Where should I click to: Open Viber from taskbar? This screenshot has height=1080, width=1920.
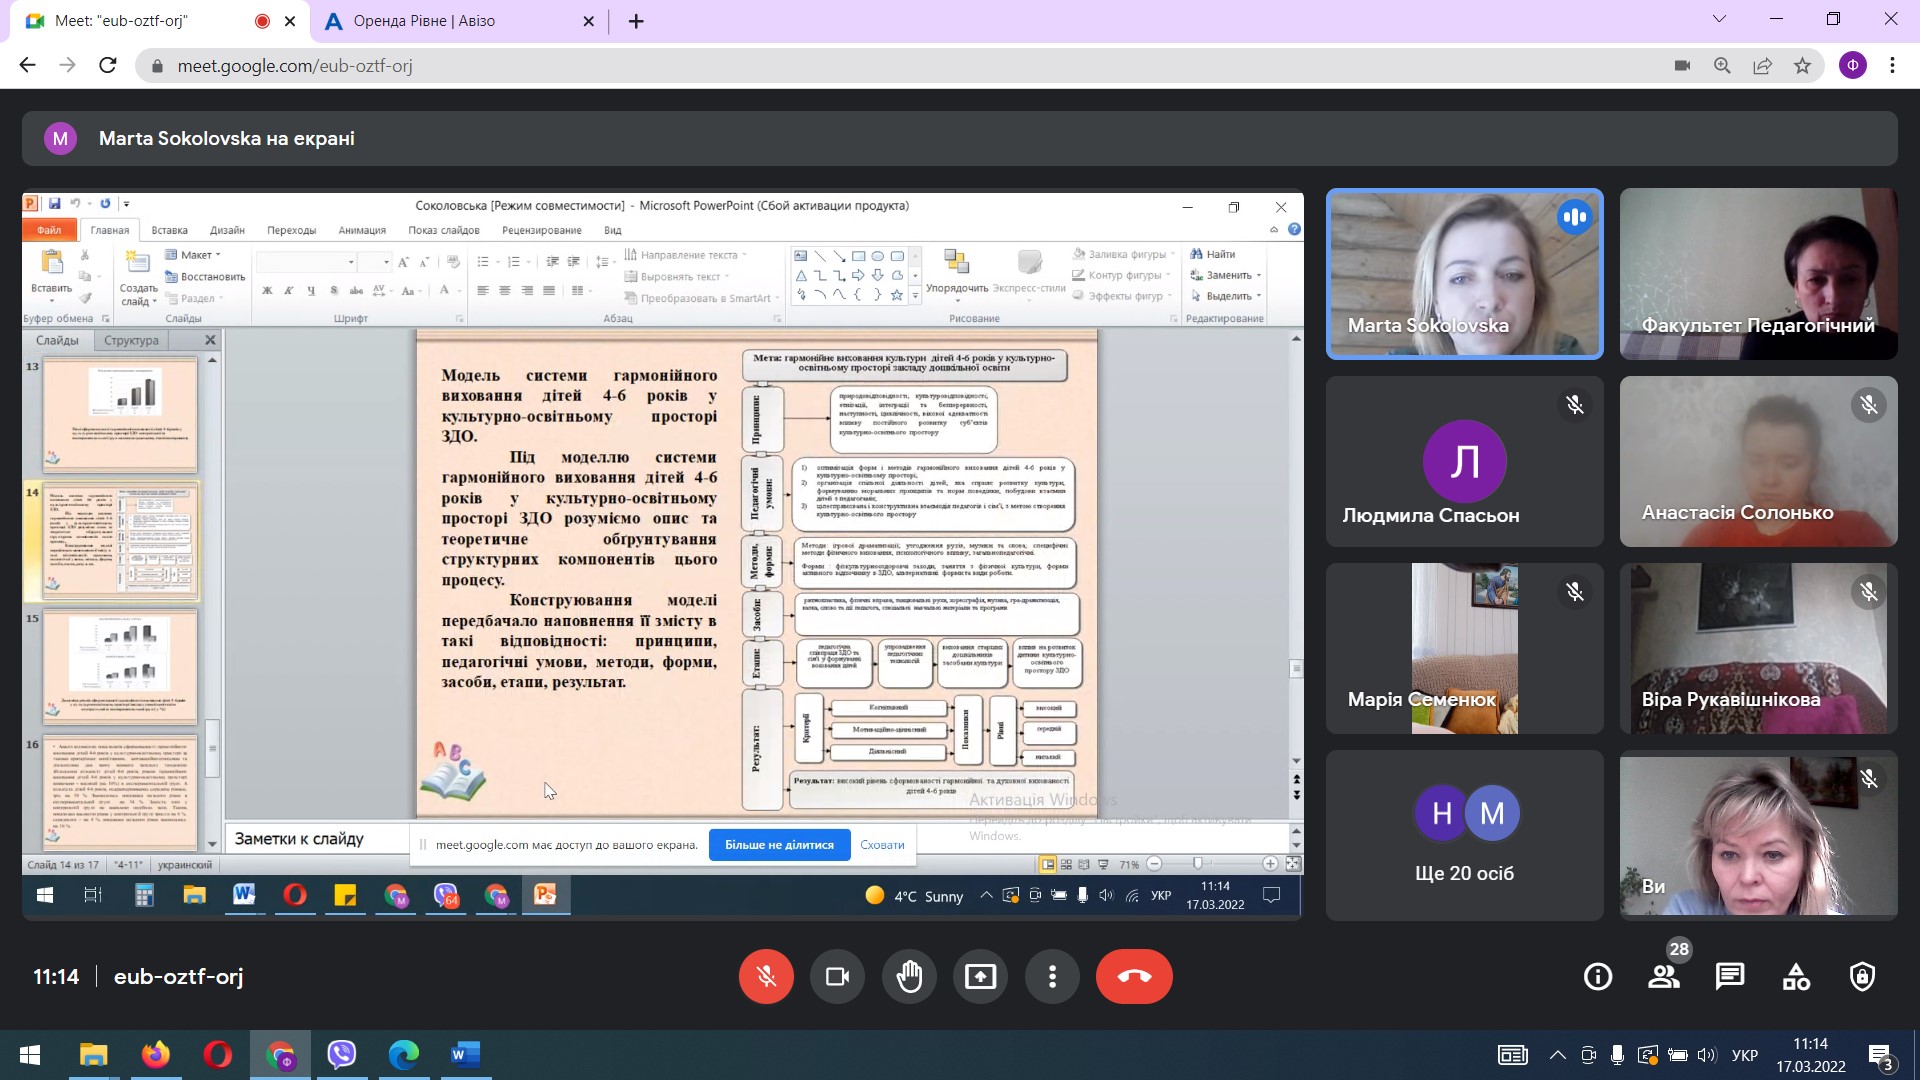point(342,1055)
